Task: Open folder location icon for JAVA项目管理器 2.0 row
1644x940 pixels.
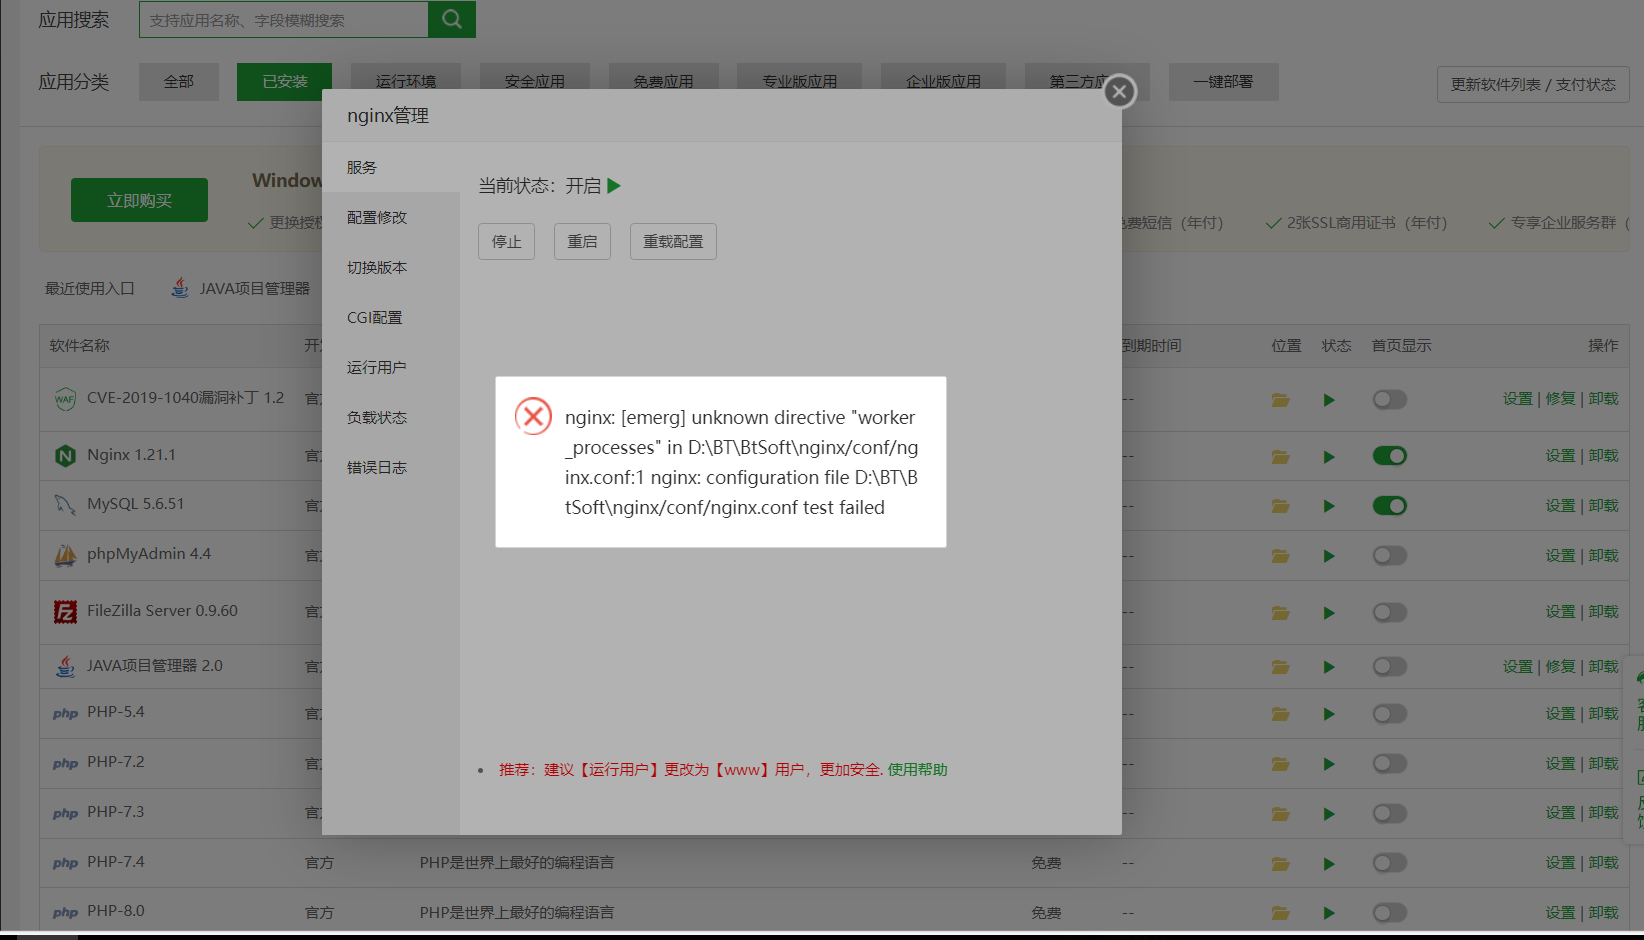Action: click(x=1280, y=667)
